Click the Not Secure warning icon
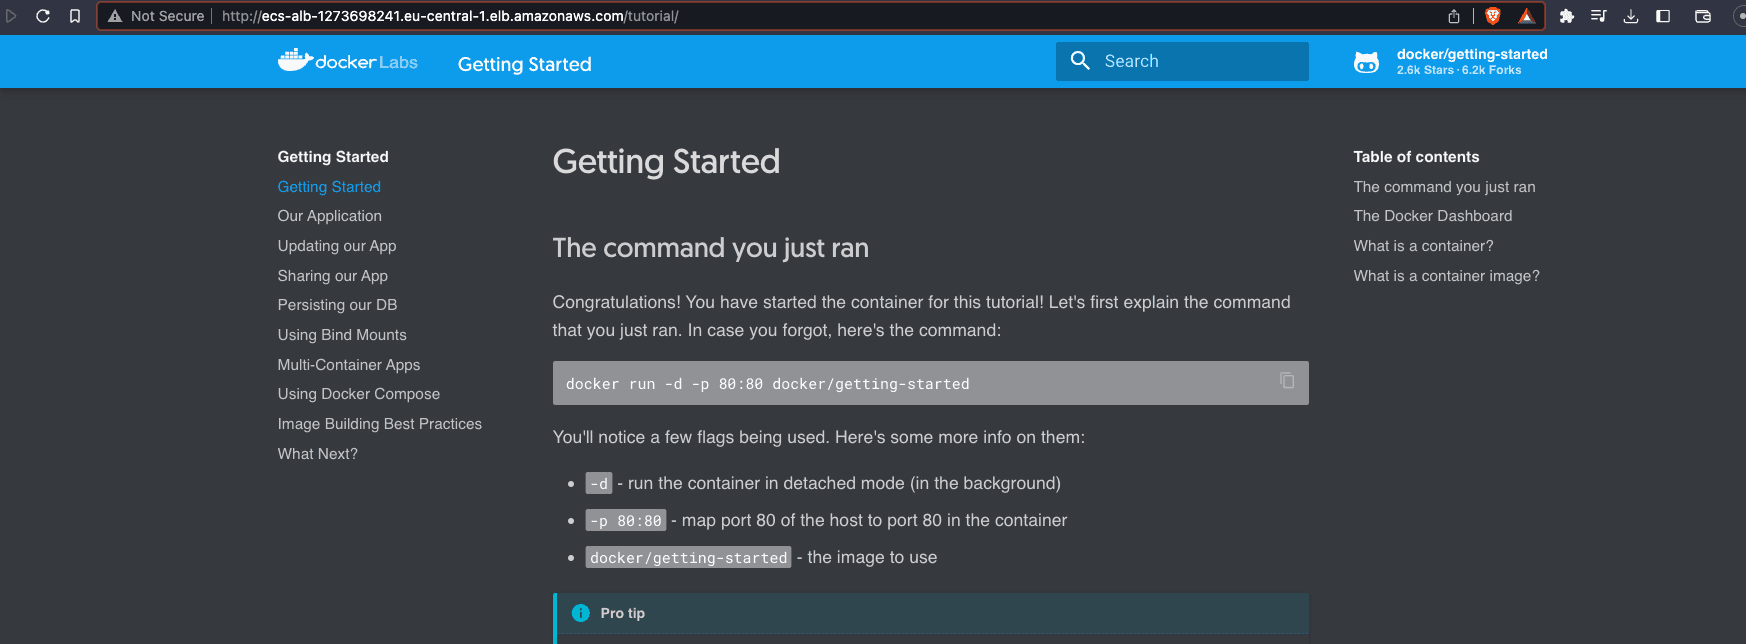1746x644 pixels. pos(115,16)
